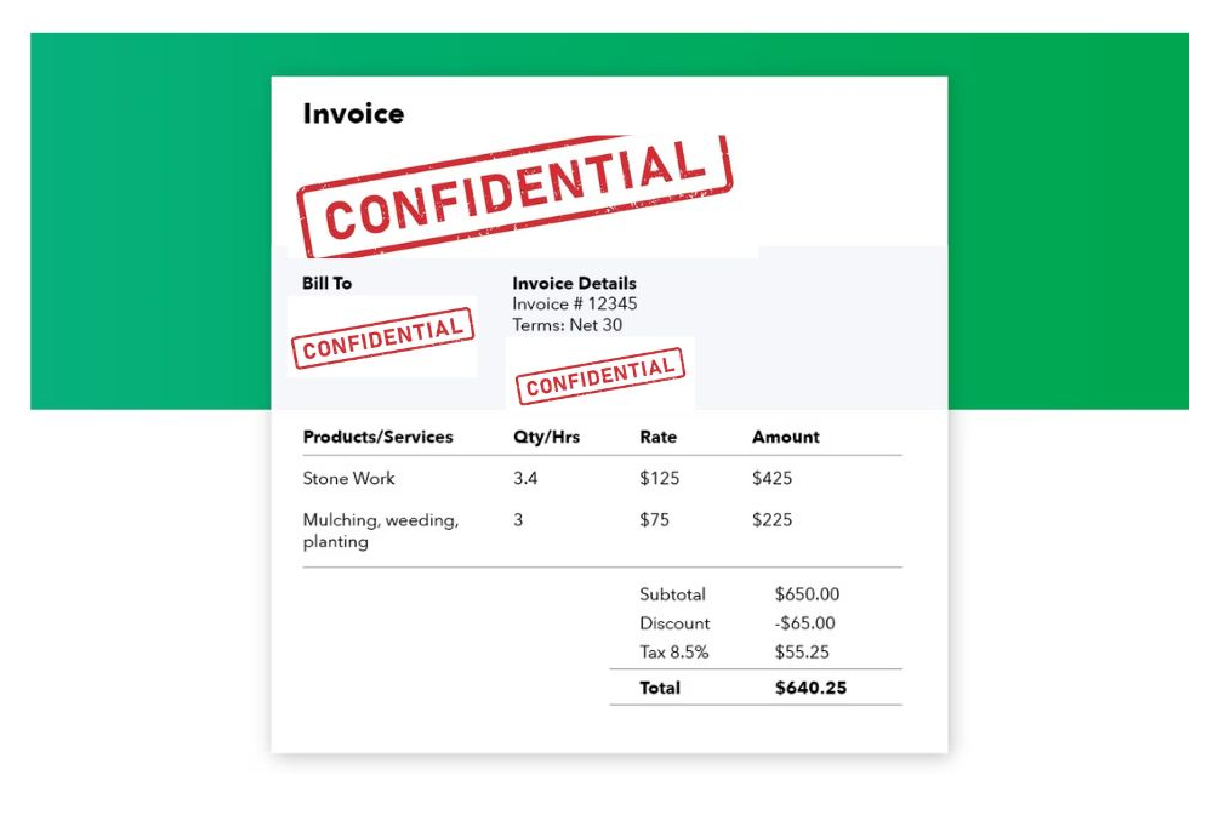Click the Invoice title heading

click(x=354, y=114)
